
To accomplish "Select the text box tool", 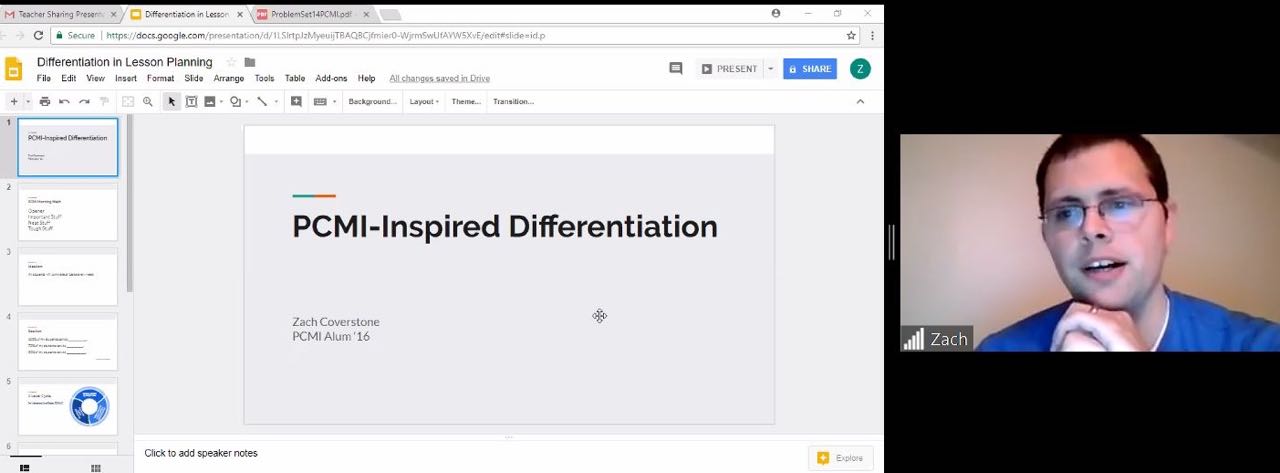I will pos(191,101).
